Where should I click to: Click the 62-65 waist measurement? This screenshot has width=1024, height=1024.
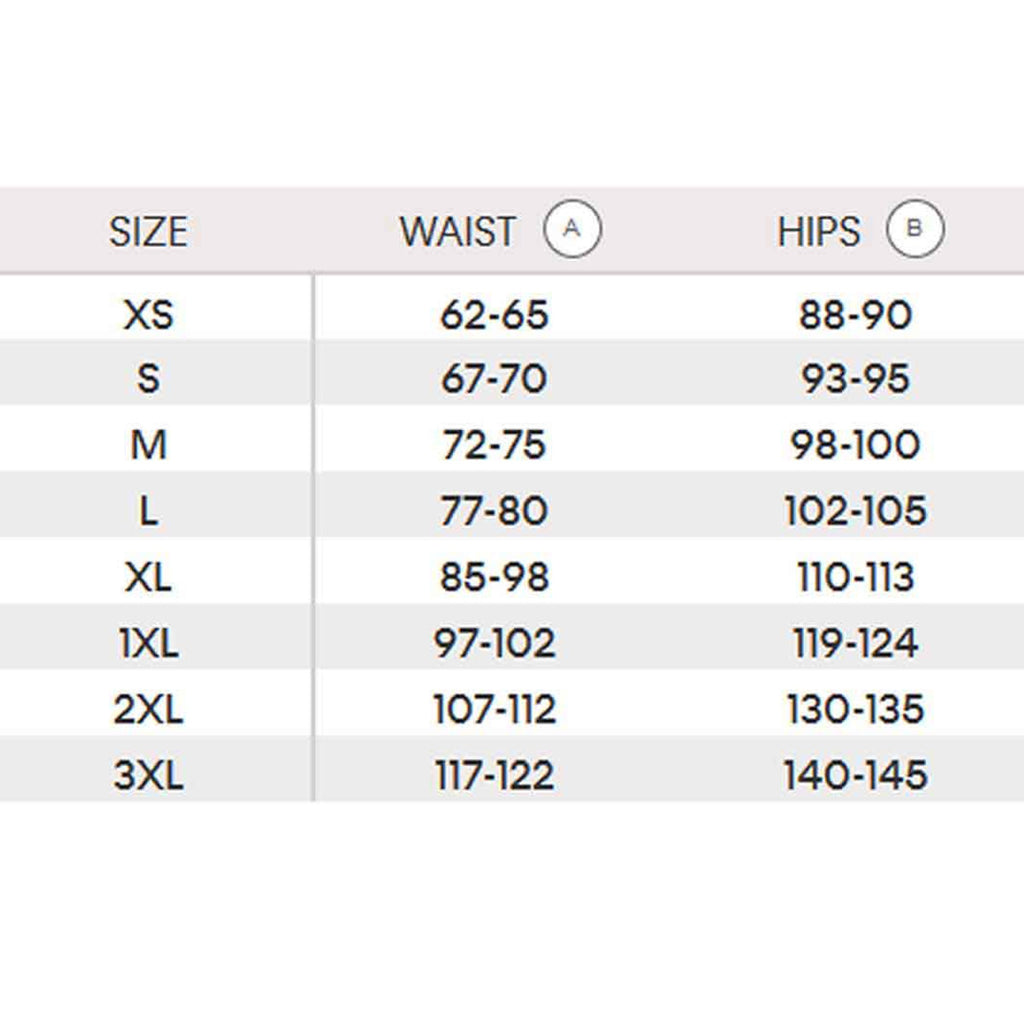point(494,316)
